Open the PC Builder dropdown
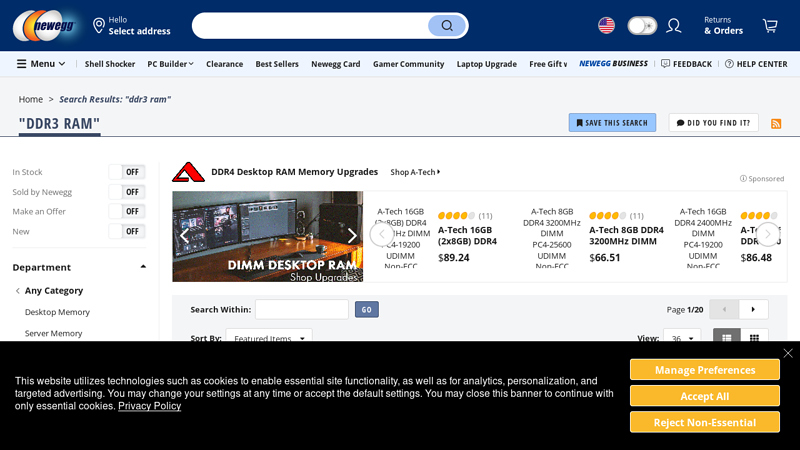 coord(170,64)
